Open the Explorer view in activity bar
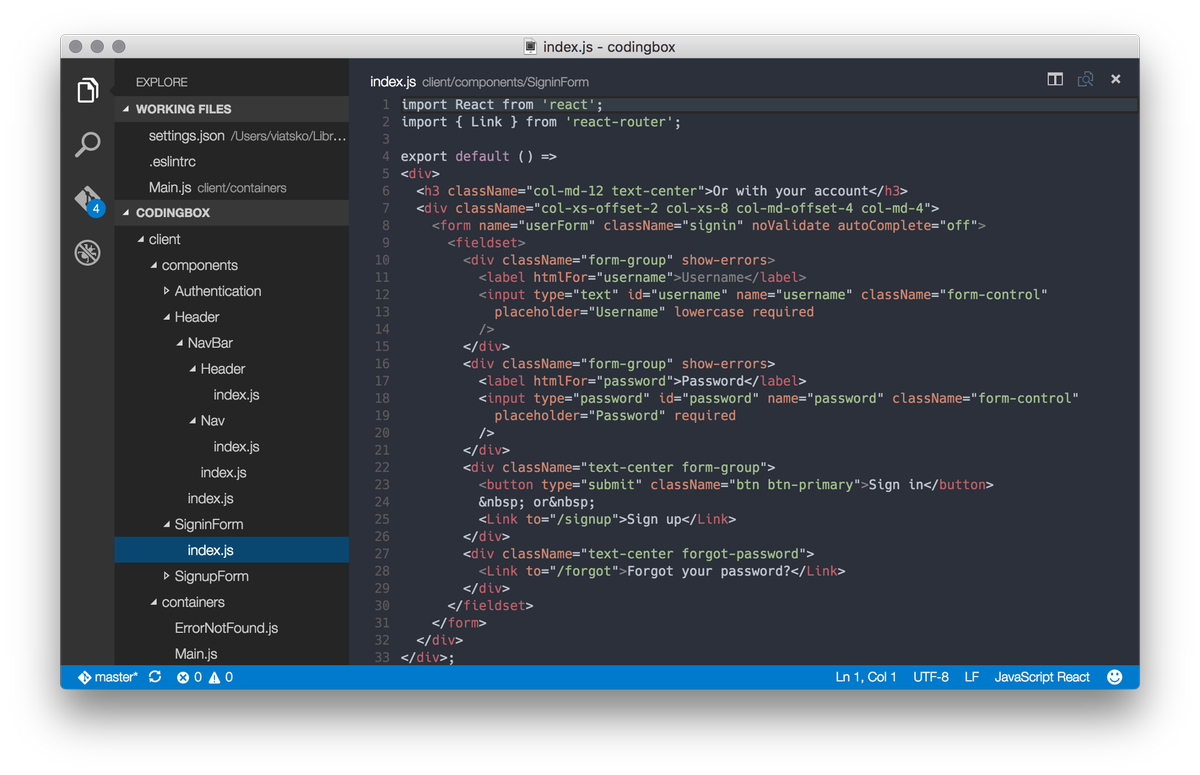 pyautogui.click(x=88, y=90)
